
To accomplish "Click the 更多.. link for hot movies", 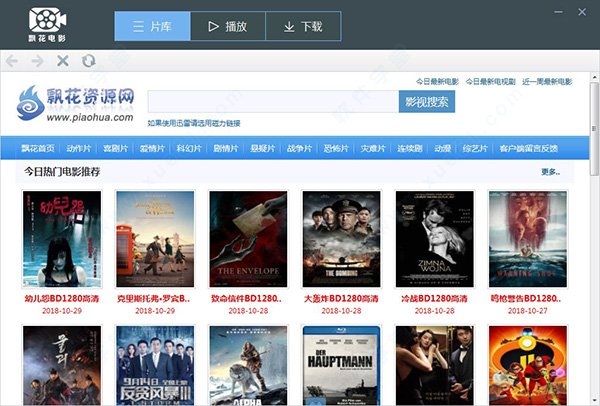I will pyautogui.click(x=550, y=172).
